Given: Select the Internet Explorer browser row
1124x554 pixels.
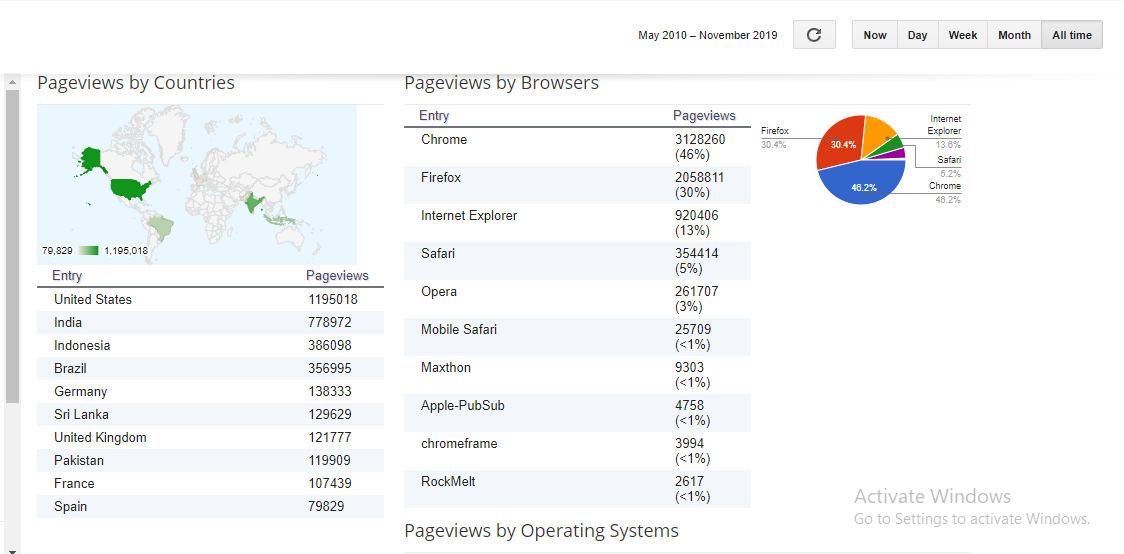Looking at the screenshot, I should [577, 223].
